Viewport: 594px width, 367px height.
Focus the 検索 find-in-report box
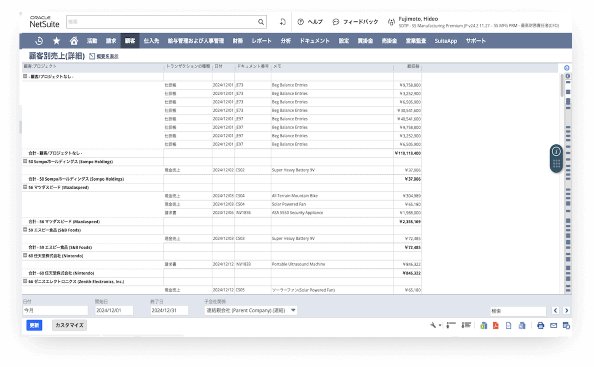518,311
